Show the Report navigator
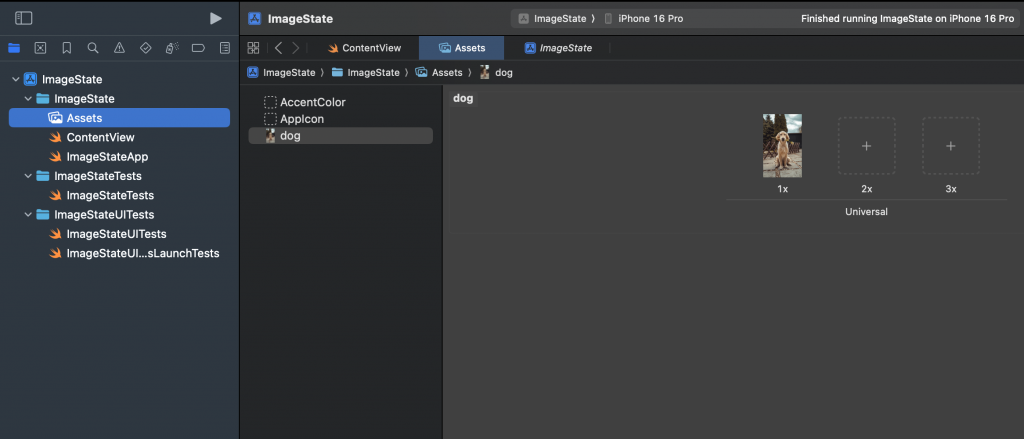The height and width of the screenshot is (439, 1024). tap(224, 48)
